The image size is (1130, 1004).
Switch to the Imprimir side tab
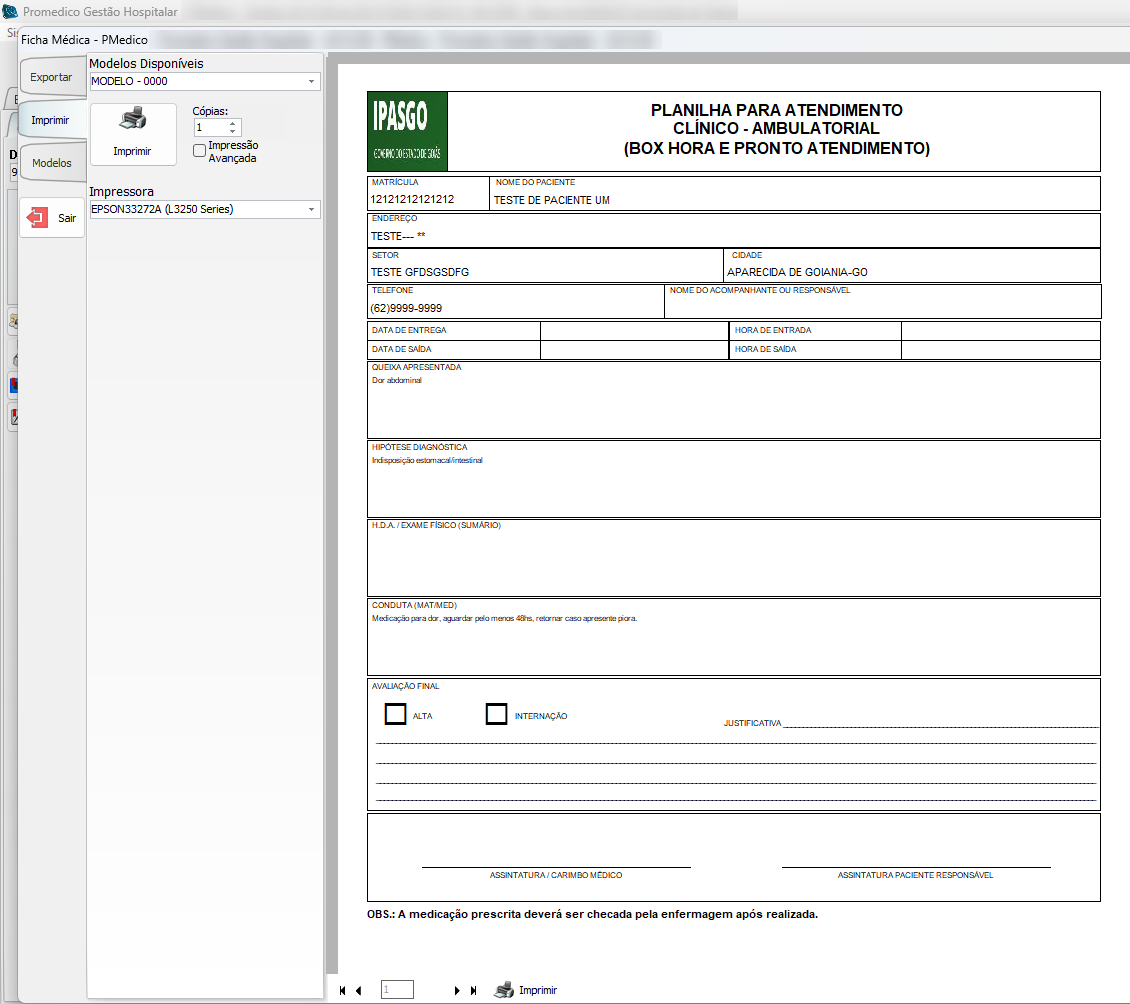tap(50, 120)
